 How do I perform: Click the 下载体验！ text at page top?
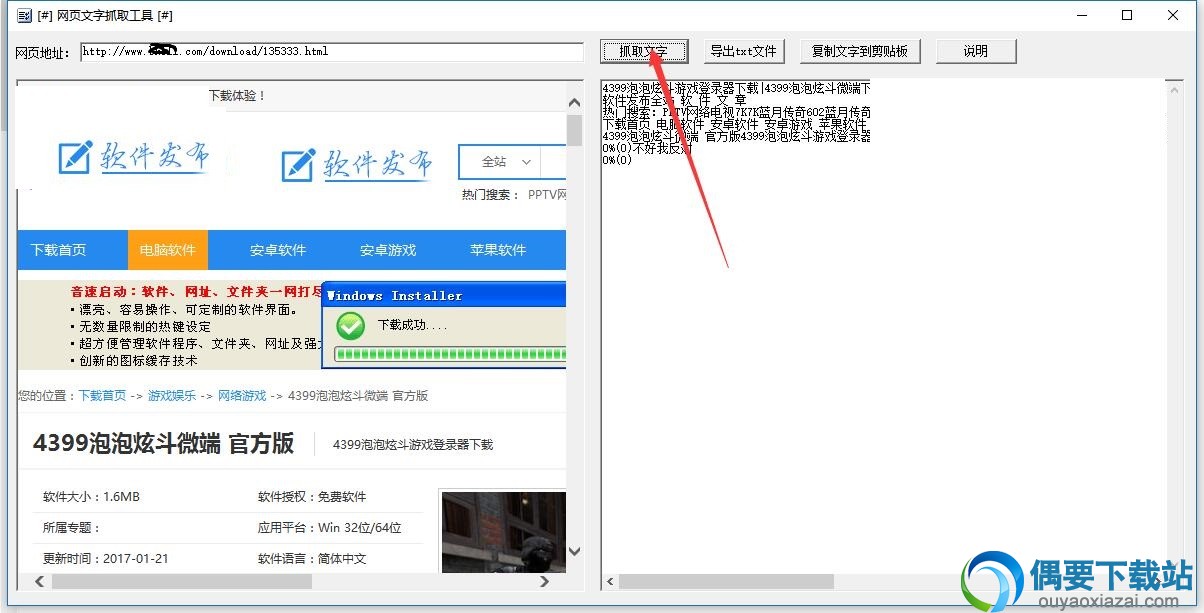pos(237,96)
